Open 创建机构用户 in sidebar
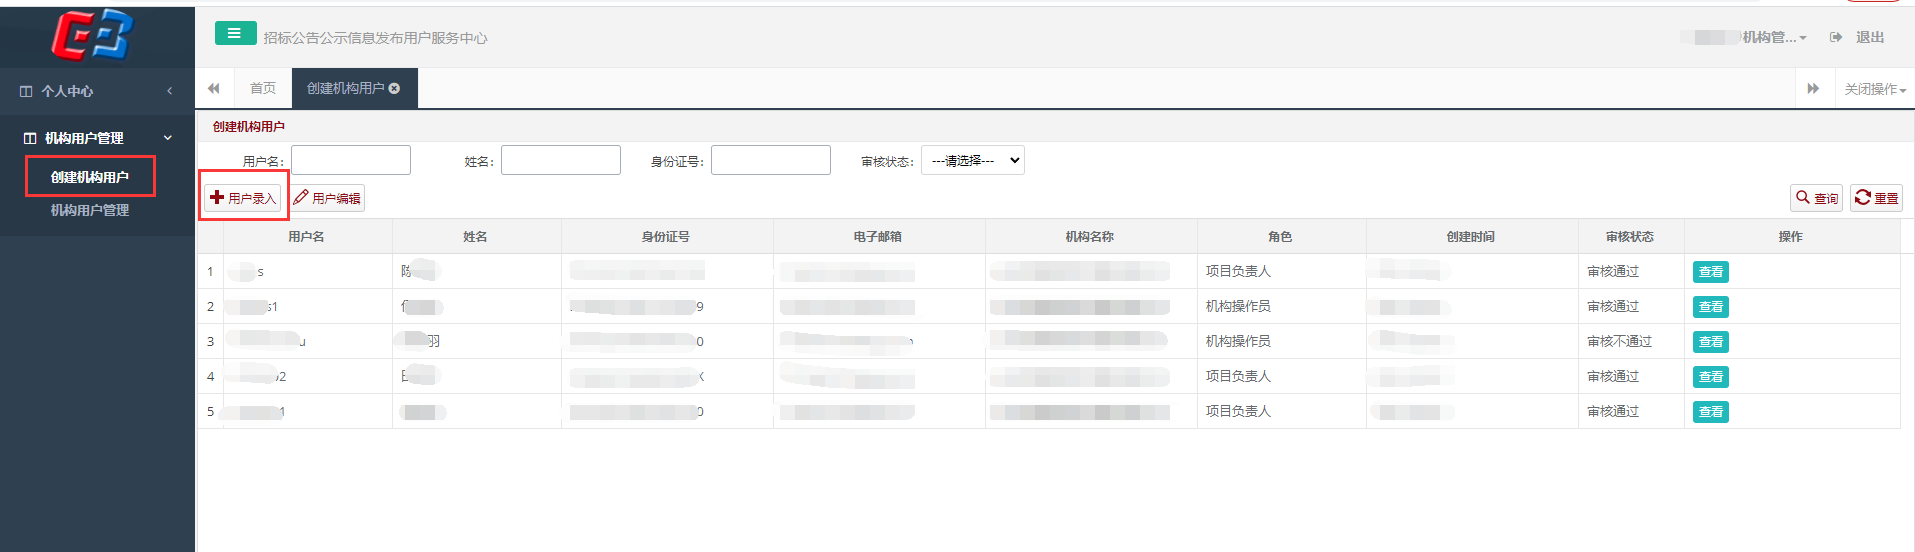Viewport: 1915px width, 552px height. point(90,177)
